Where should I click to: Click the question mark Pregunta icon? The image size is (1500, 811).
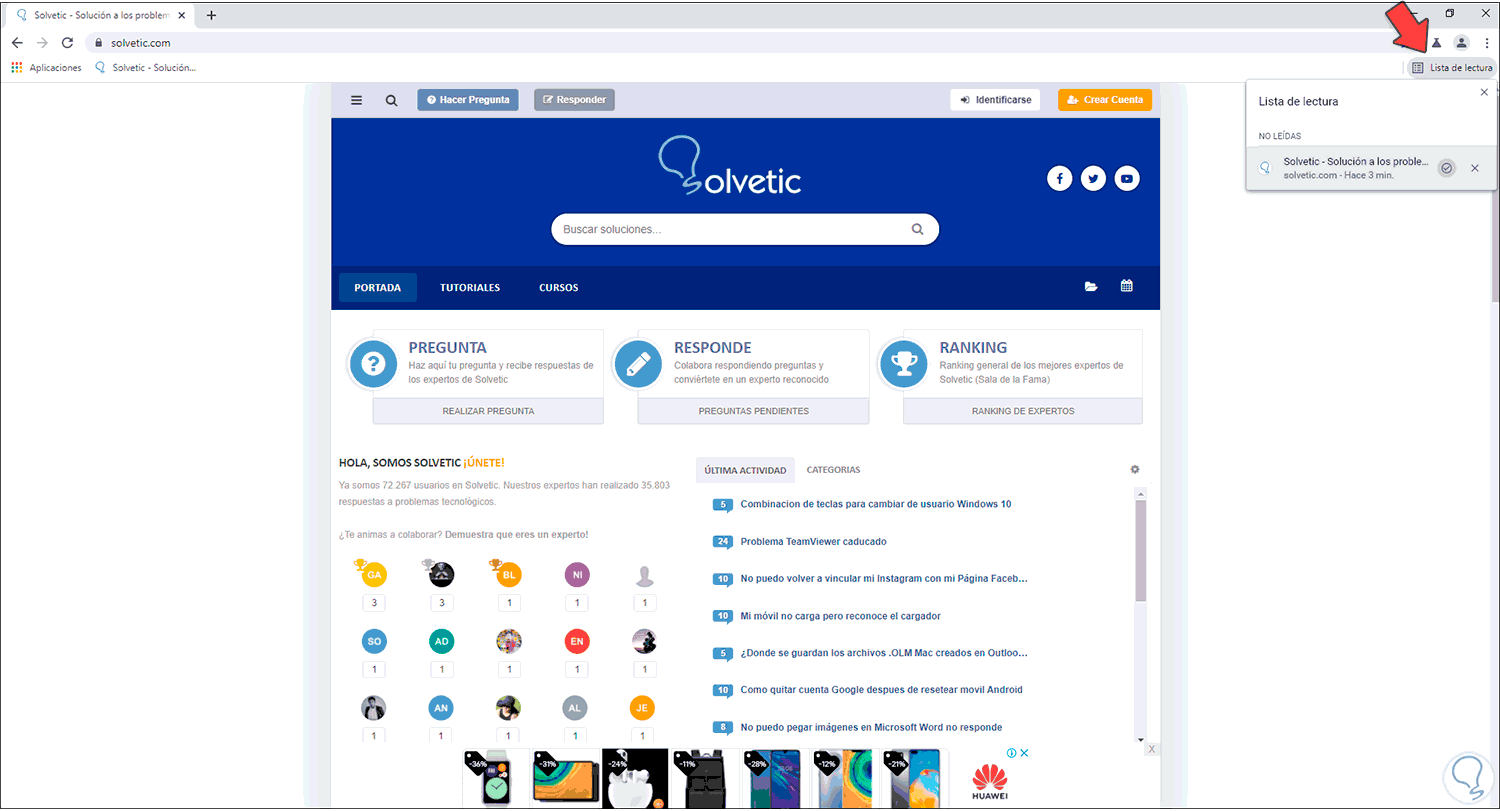click(372, 363)
